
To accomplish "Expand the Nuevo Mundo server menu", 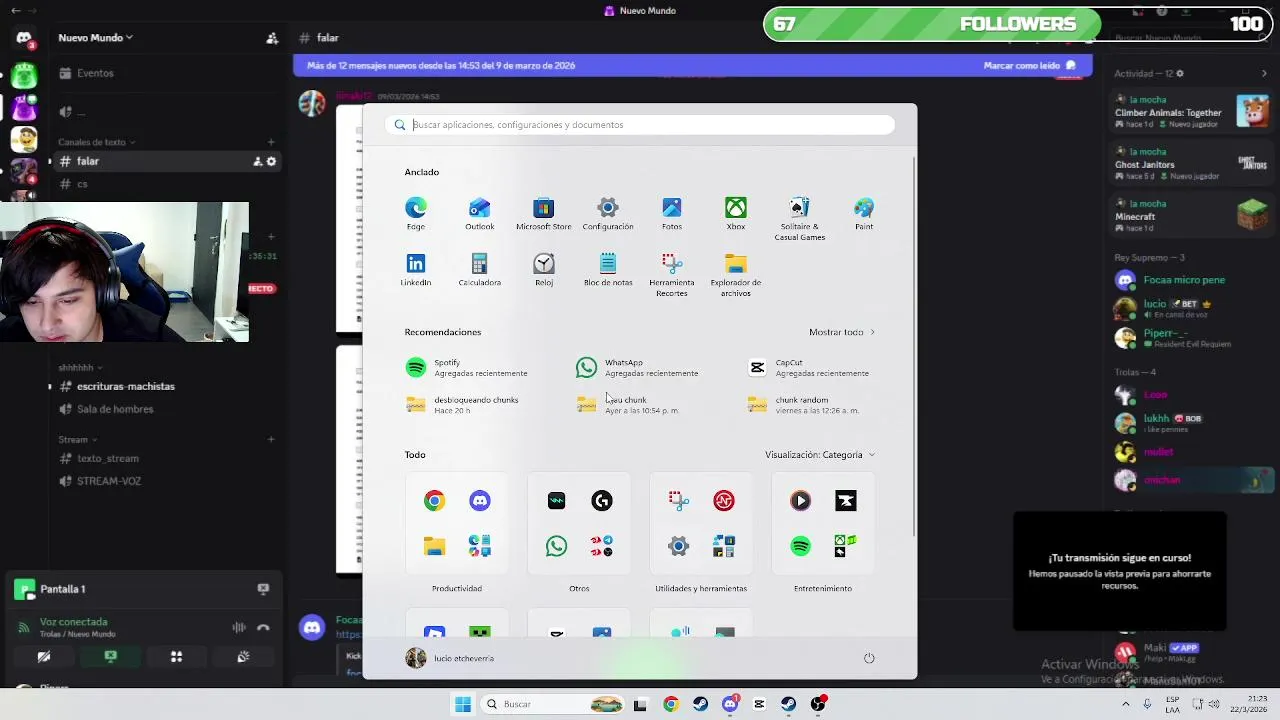I will coord(95,38).
